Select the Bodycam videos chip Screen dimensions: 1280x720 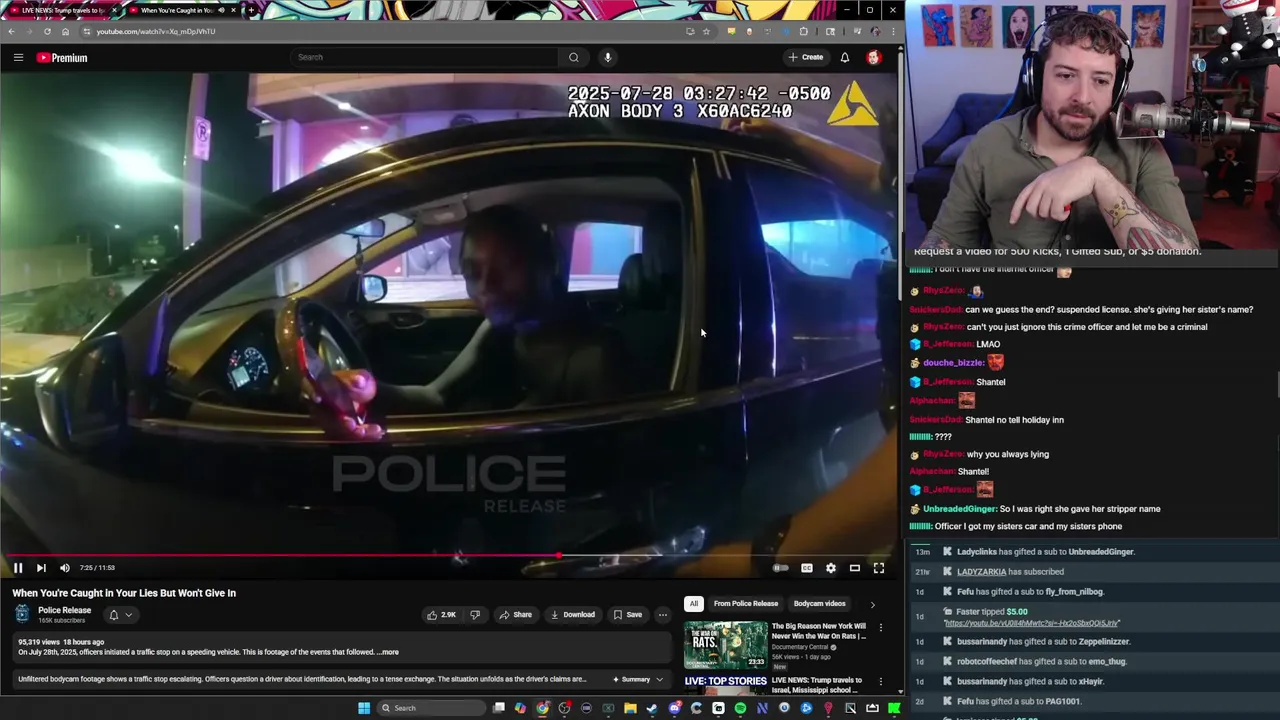coord(819,604)
